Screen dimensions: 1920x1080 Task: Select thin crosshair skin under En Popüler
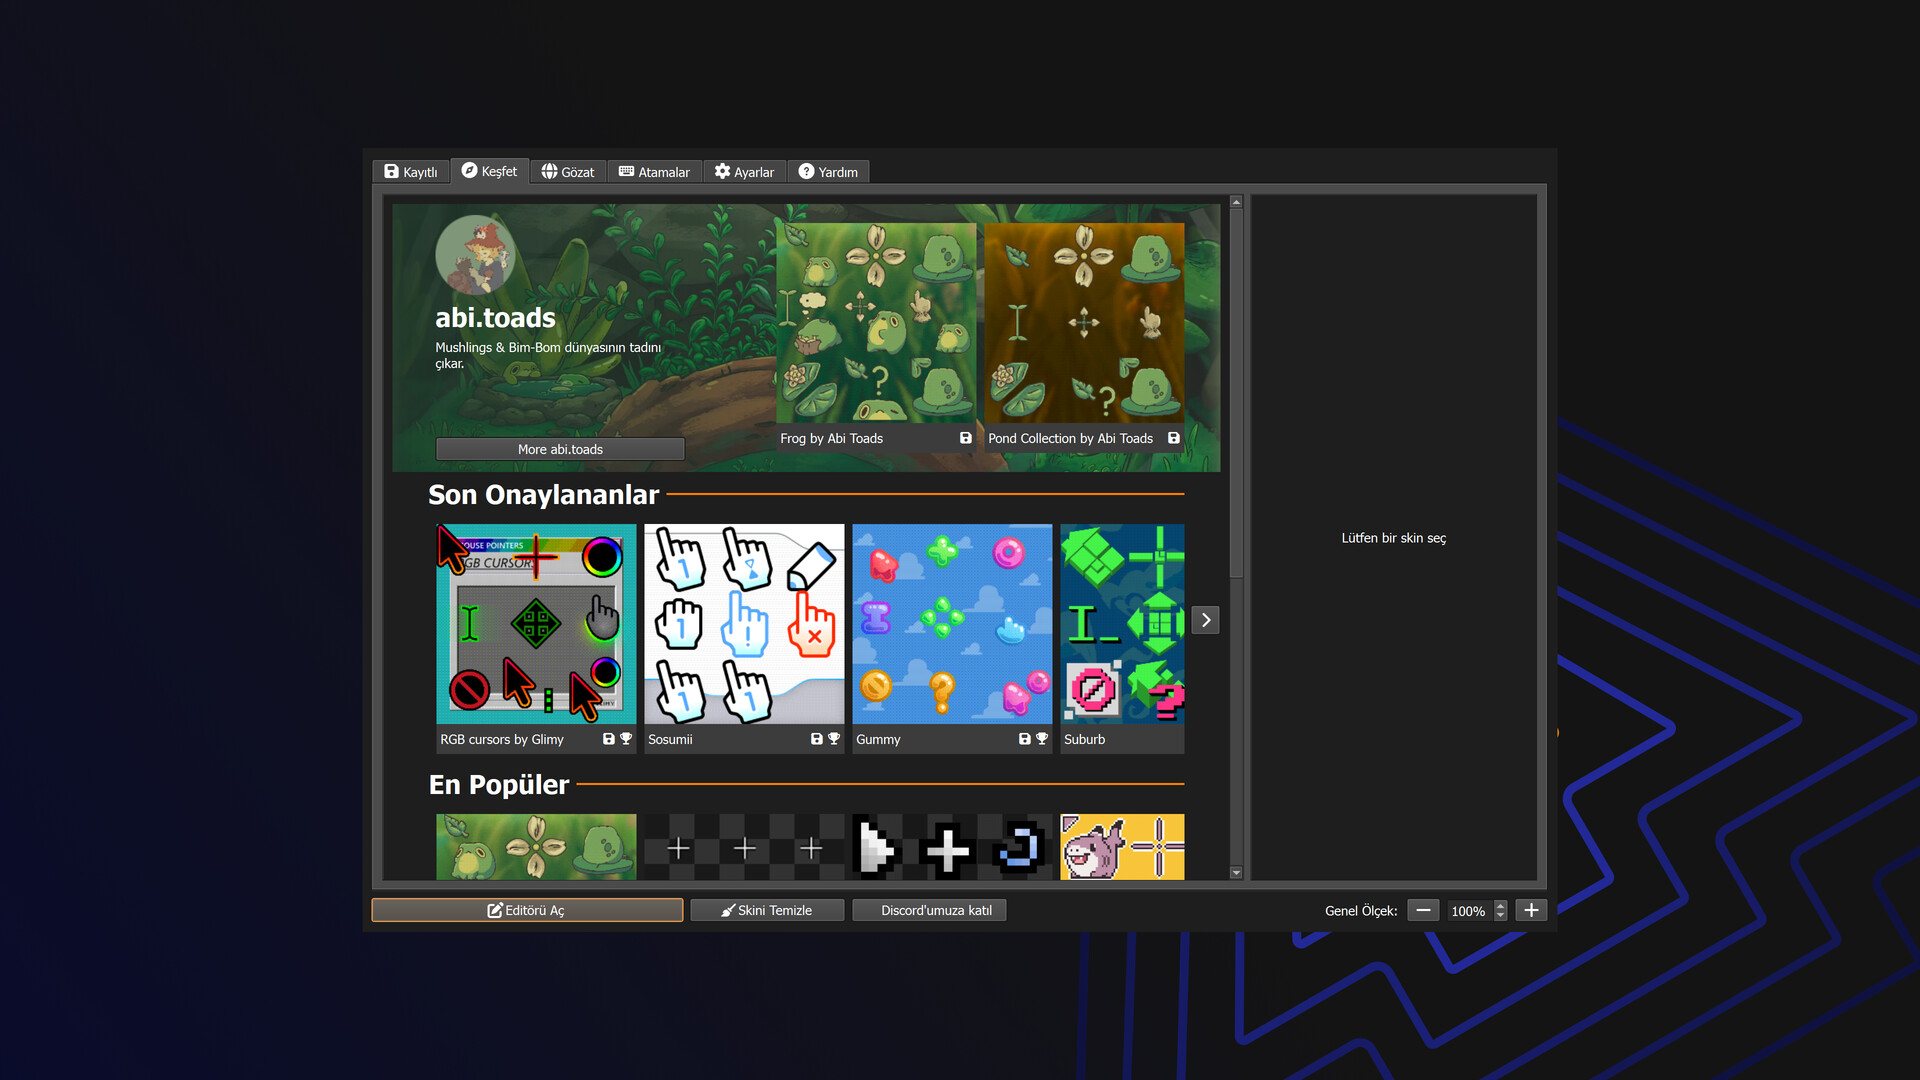tap(744, 847)
